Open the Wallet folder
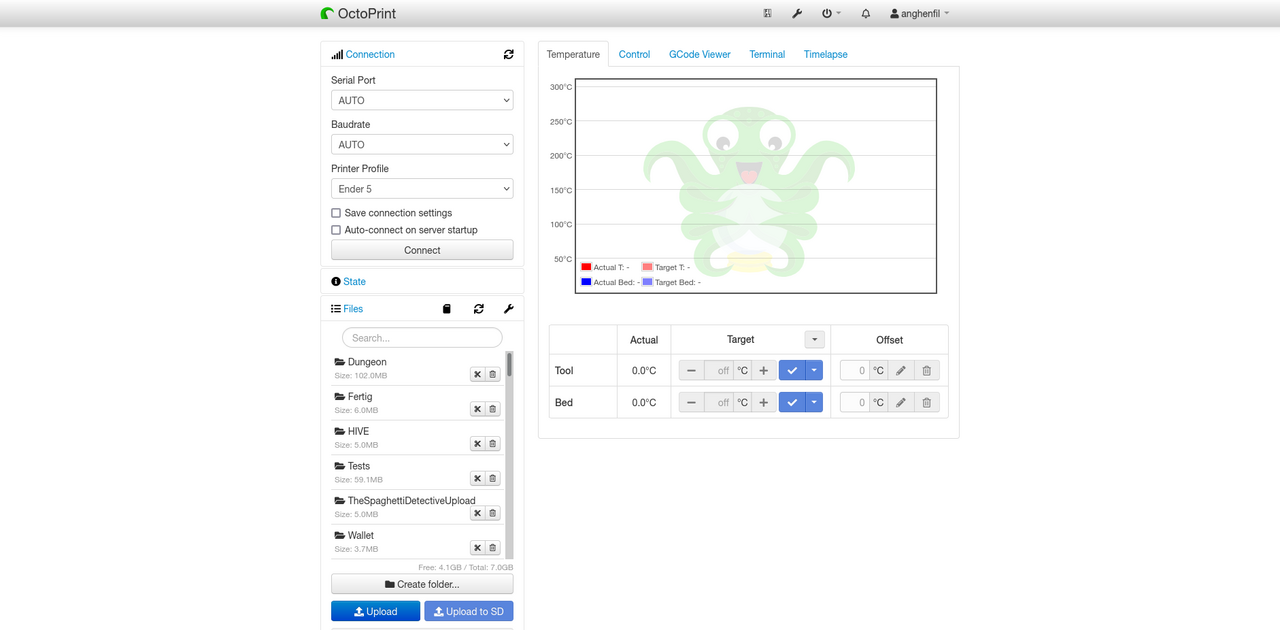This screenshot has height=630, width=1280. [361, 535]
